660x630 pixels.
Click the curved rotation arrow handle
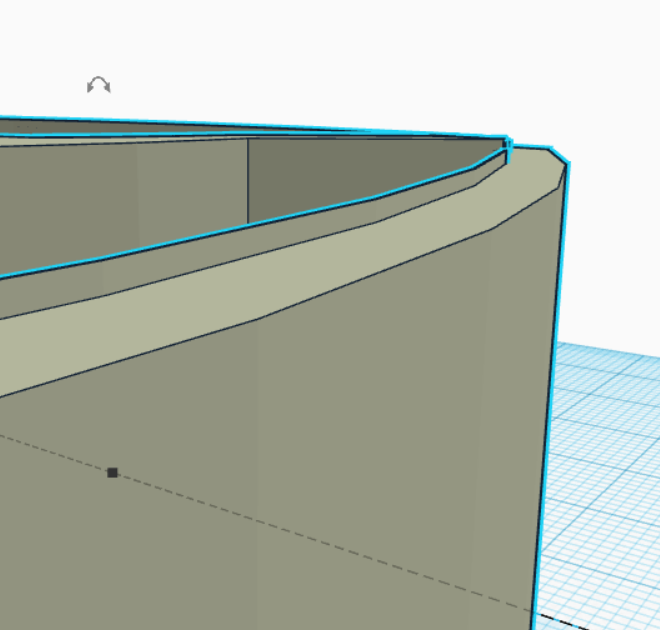coord(99,85)
